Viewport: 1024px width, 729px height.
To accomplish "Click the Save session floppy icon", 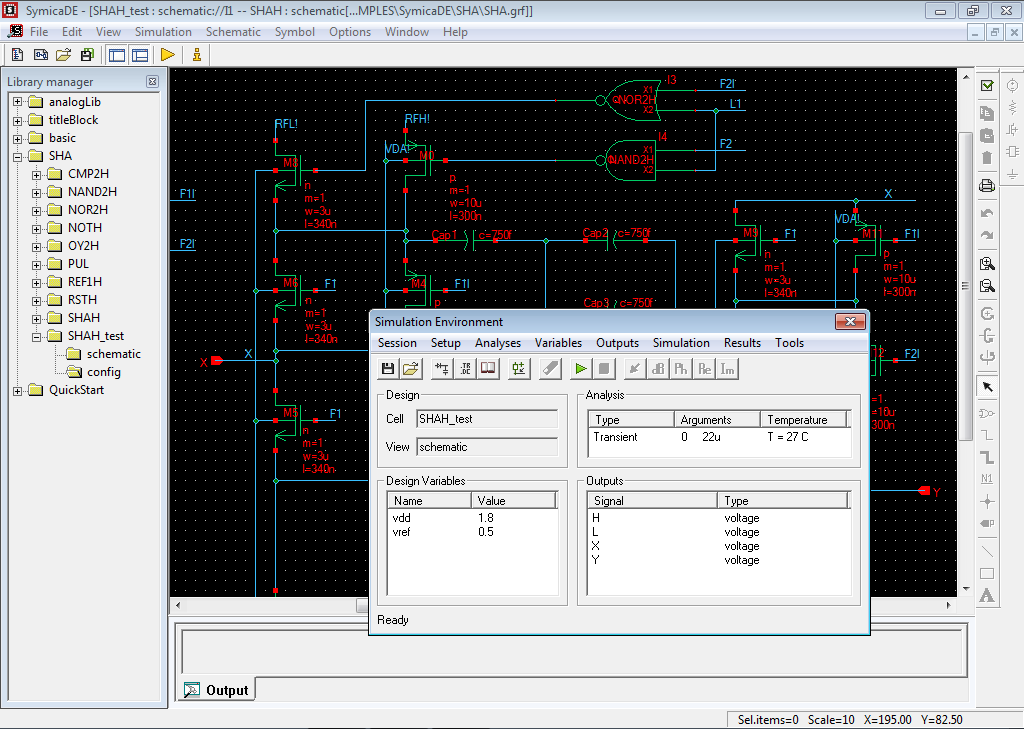I will [388, 369].
